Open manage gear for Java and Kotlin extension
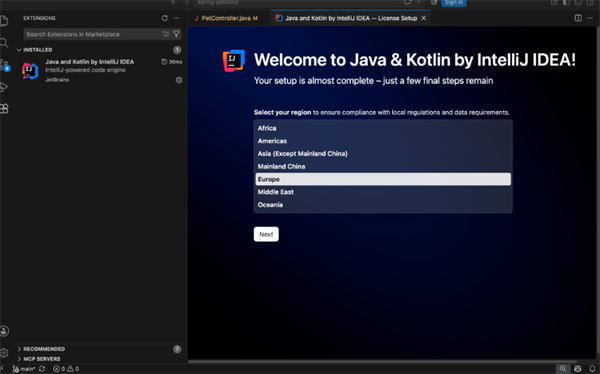Image resolution: width=600 pixels, height=374 pixels. pos(179,80)
